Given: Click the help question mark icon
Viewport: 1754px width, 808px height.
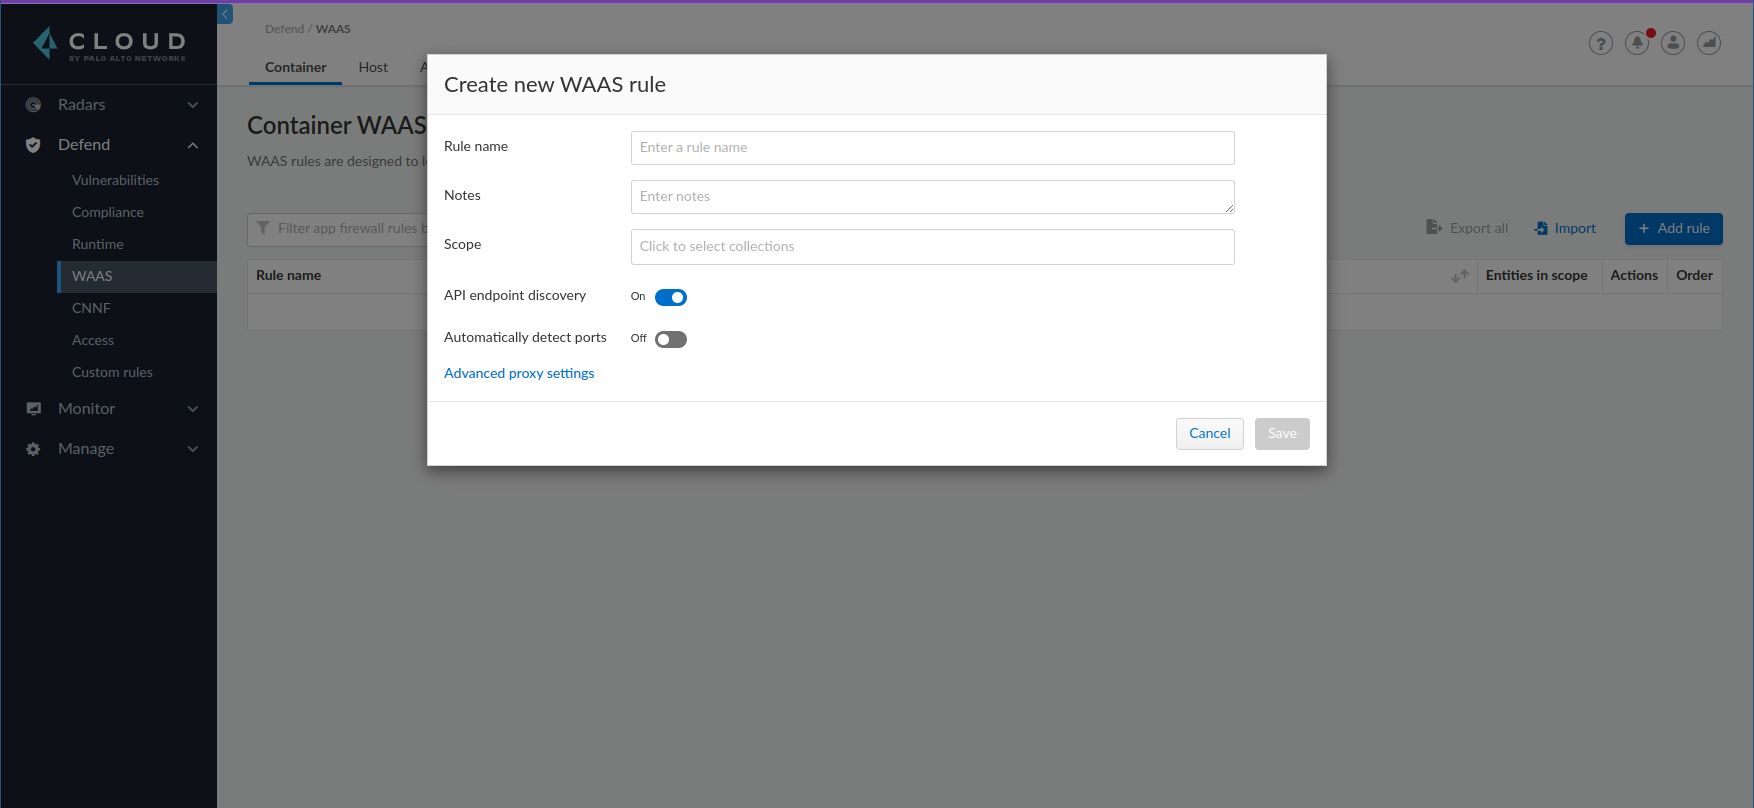Looking at the screenshot, I should 1600,43.
